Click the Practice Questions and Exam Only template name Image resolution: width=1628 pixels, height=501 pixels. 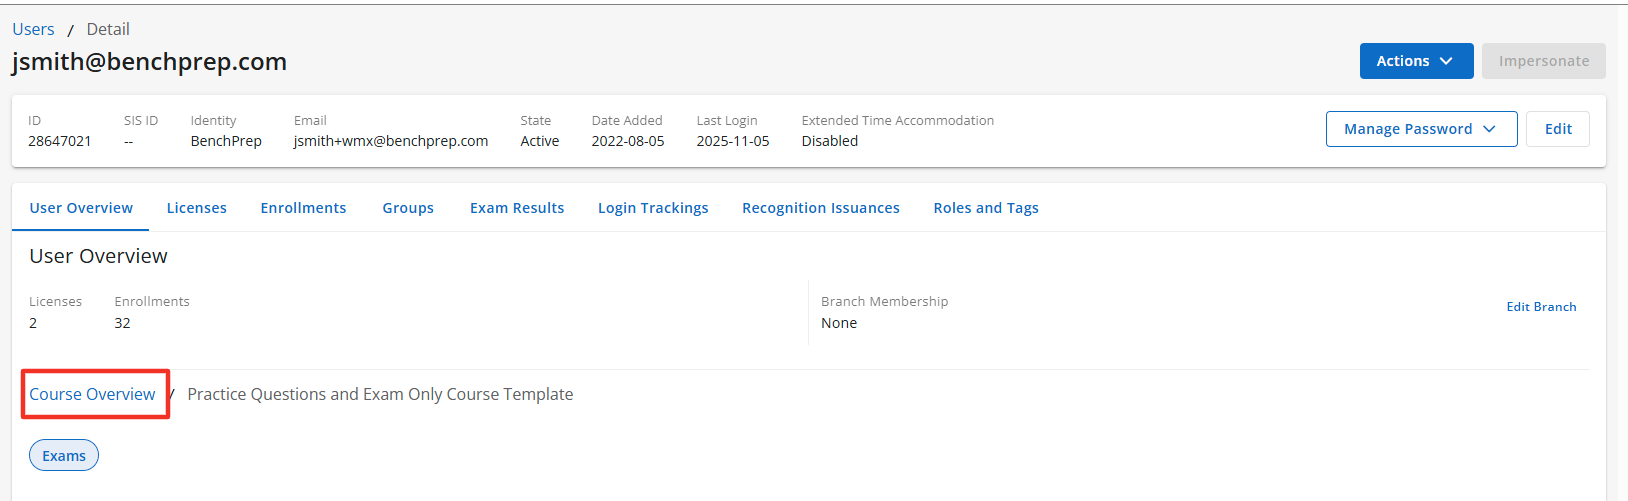(380, 394)
